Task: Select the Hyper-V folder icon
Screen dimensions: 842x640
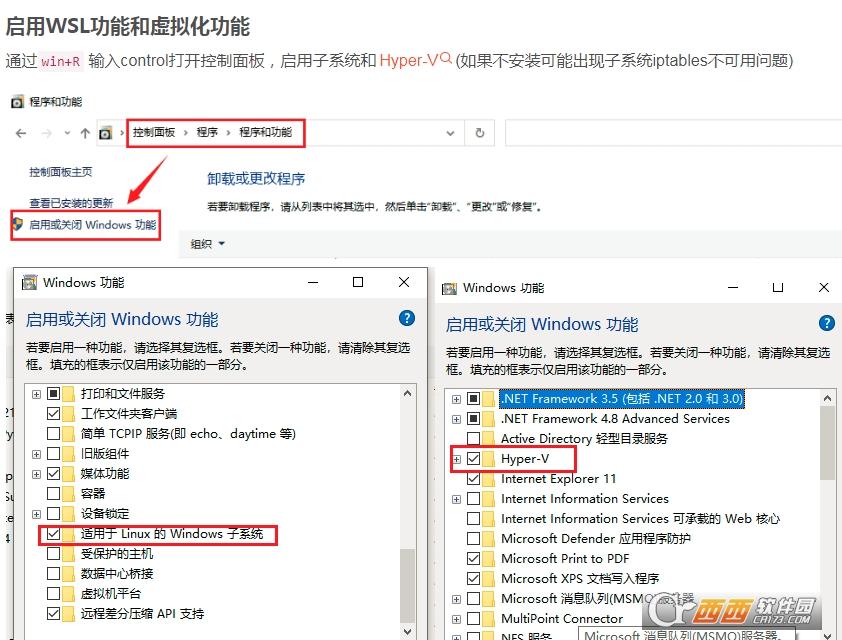Action: click(489, 459)
